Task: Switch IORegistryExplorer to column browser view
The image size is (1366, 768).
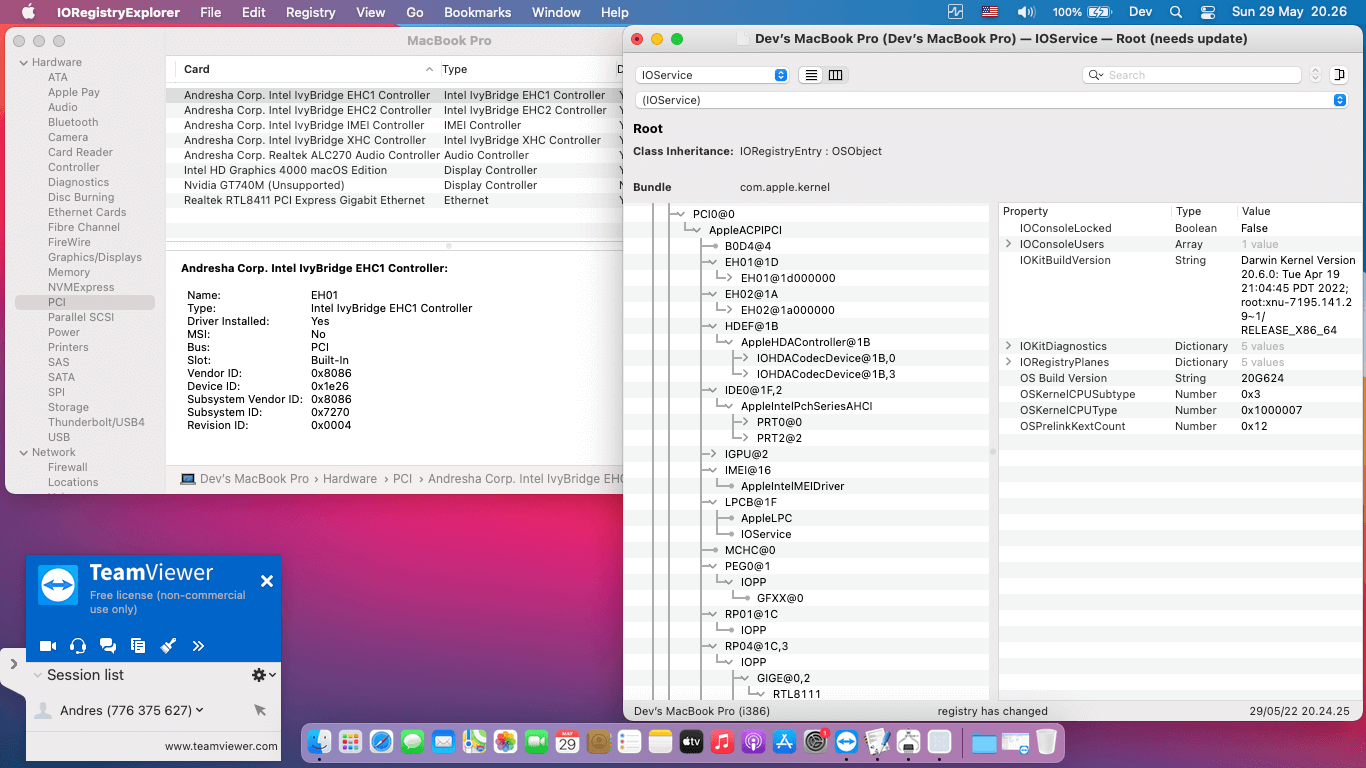Action: pyautogui.click(x=836, y=75)
